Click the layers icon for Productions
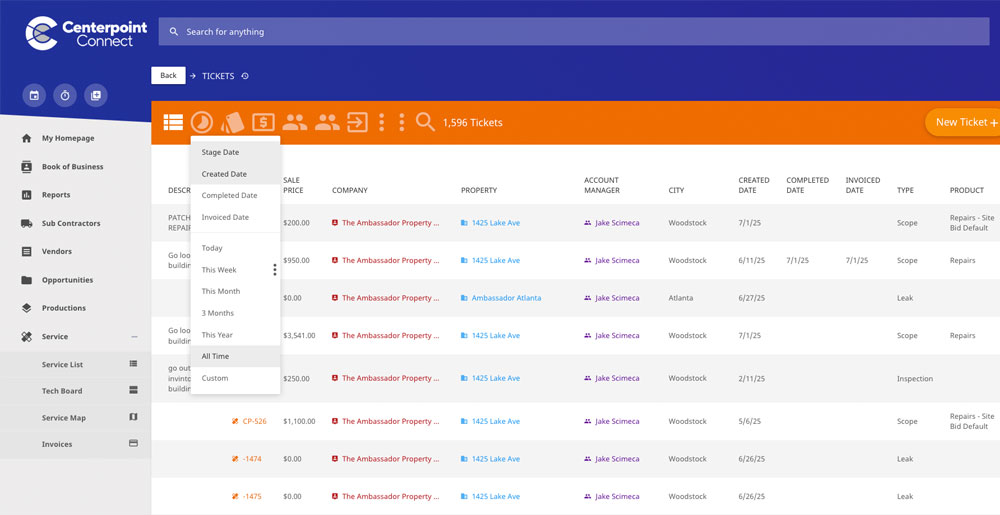Image resolution: width=1000 pixels, height=515 pixels. pos(26,308)
